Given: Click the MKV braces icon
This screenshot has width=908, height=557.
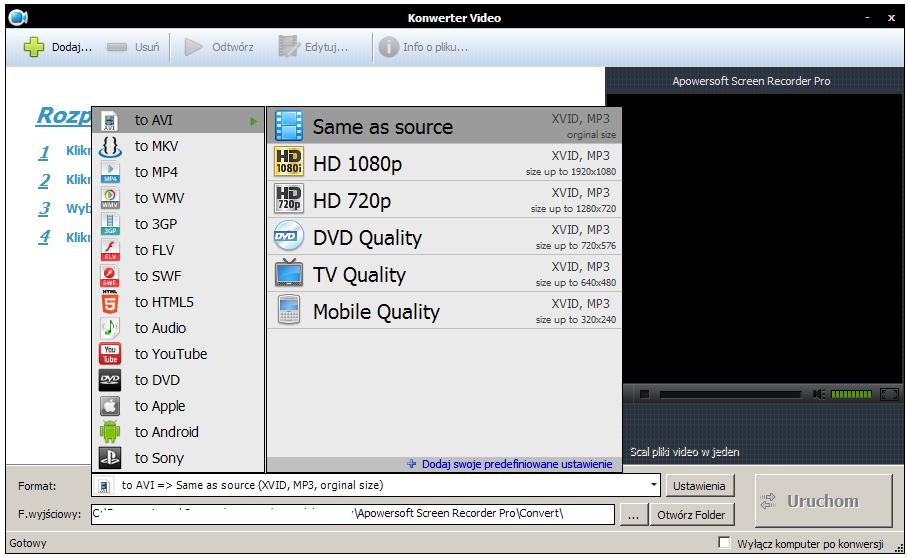Looking at the screenshot, I should (x=109, y=146).
